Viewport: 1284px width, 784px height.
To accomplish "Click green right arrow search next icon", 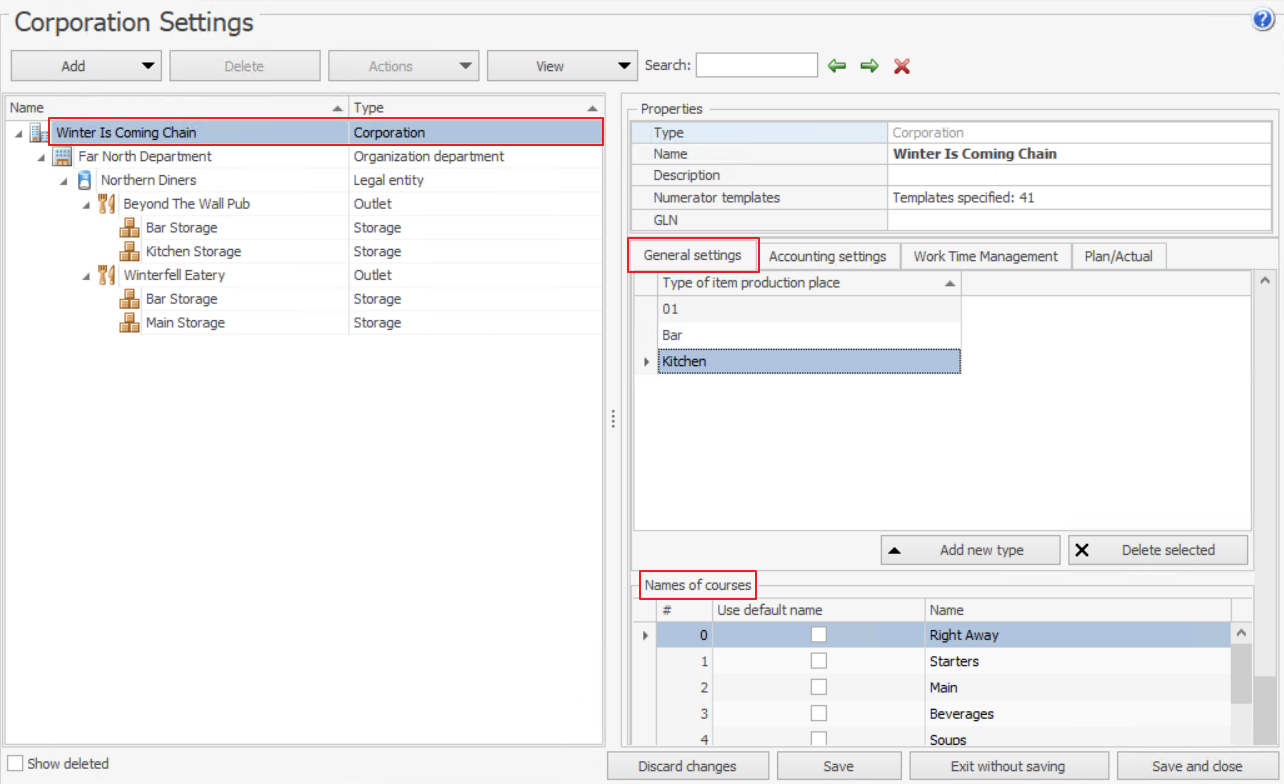I will 869,66.
